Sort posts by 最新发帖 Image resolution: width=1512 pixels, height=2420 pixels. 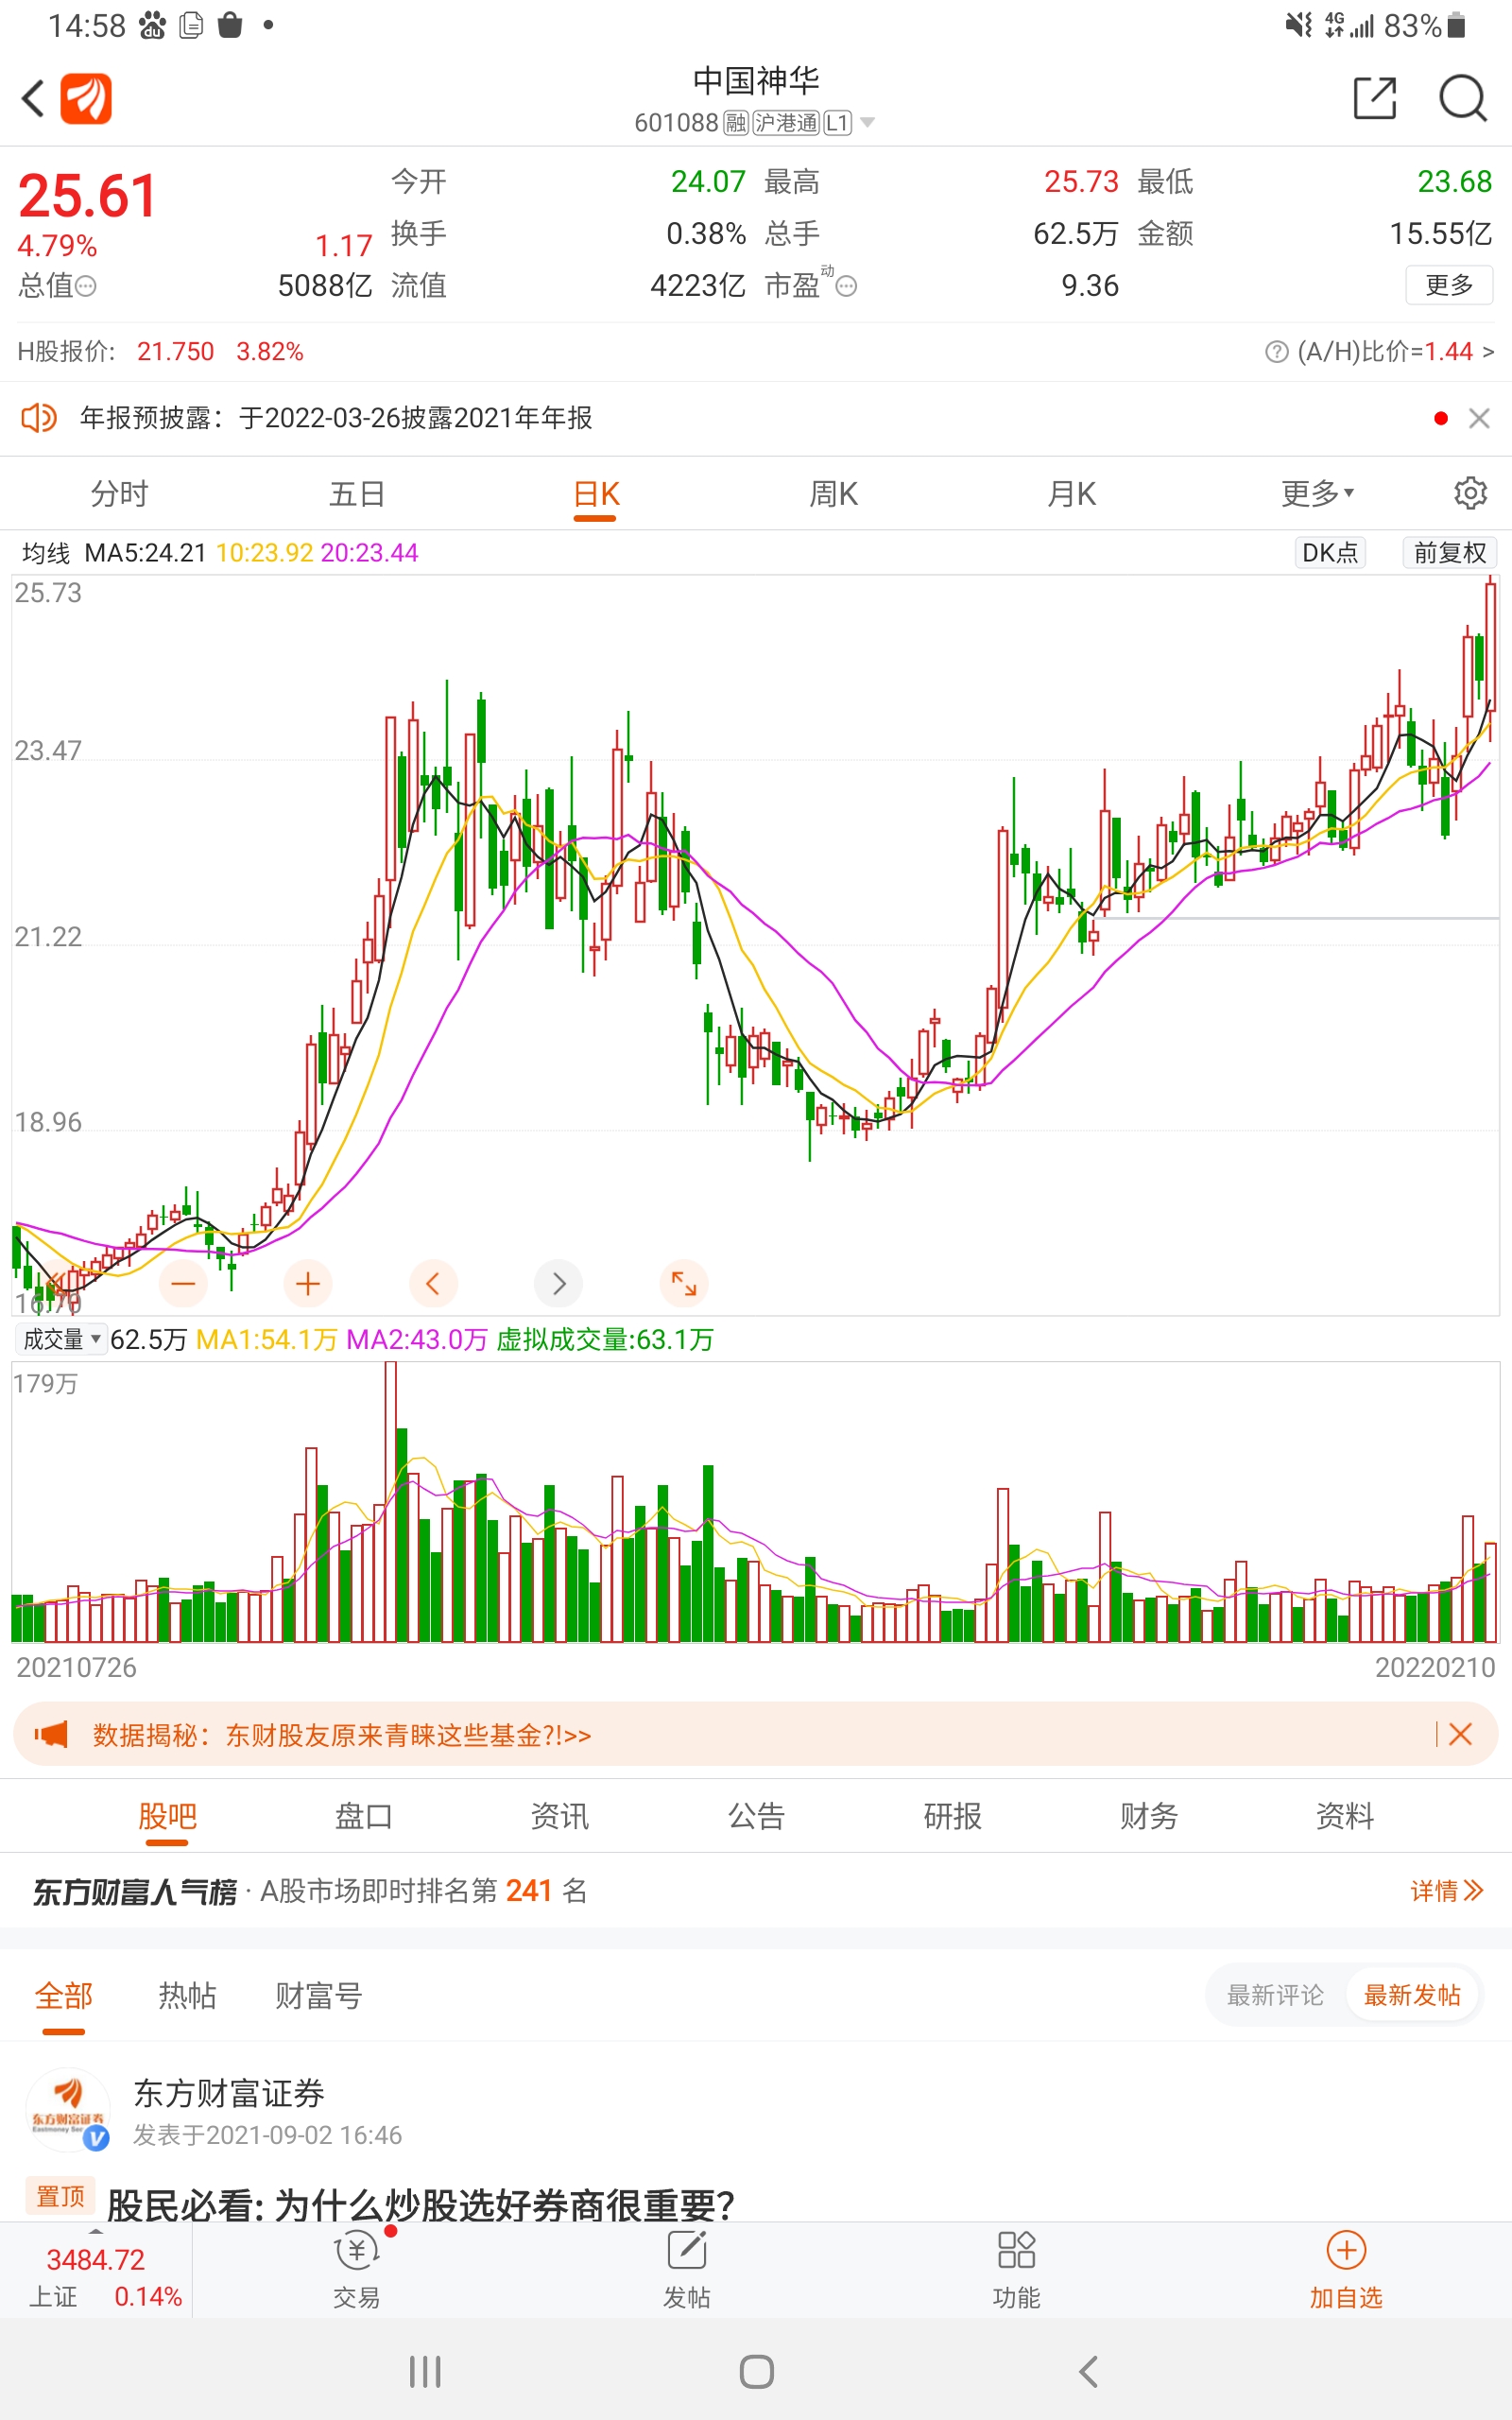[x=1412, y=1996]
